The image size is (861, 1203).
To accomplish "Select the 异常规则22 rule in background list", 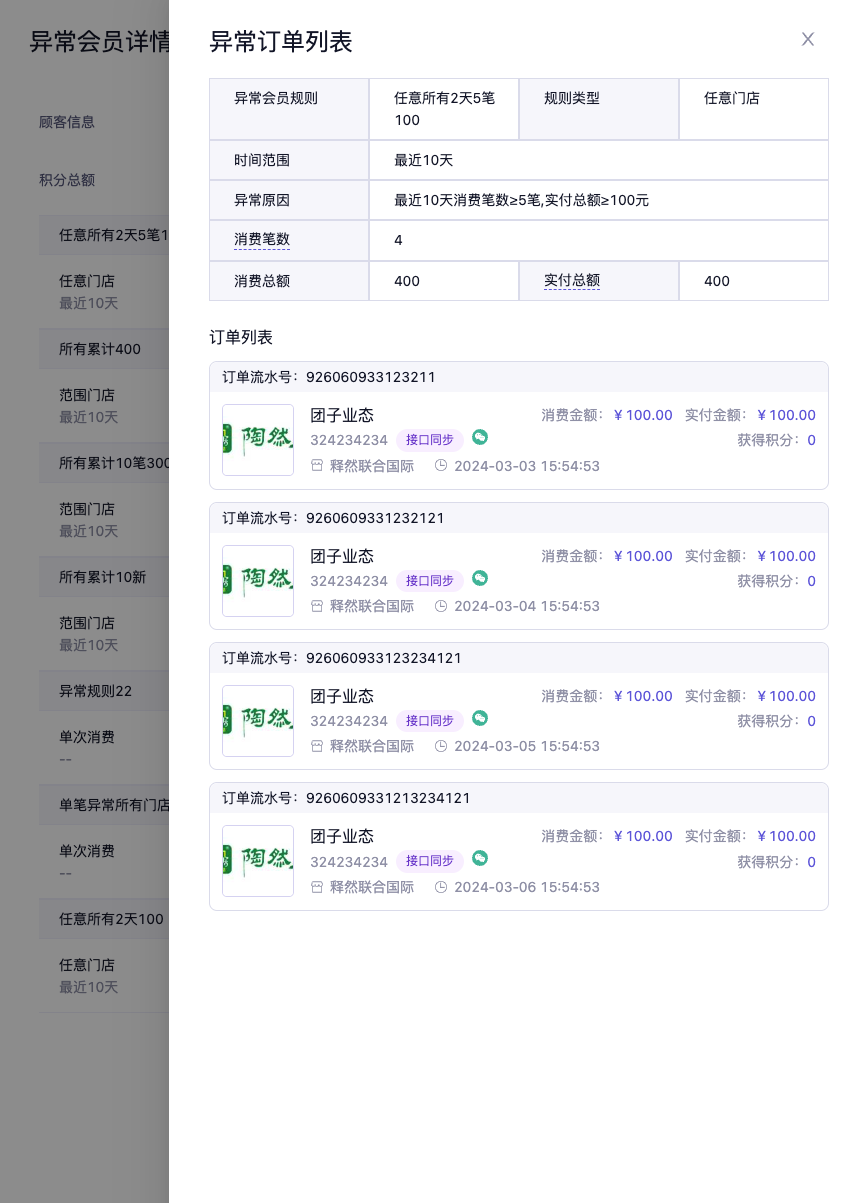I will tap(96, 691).
